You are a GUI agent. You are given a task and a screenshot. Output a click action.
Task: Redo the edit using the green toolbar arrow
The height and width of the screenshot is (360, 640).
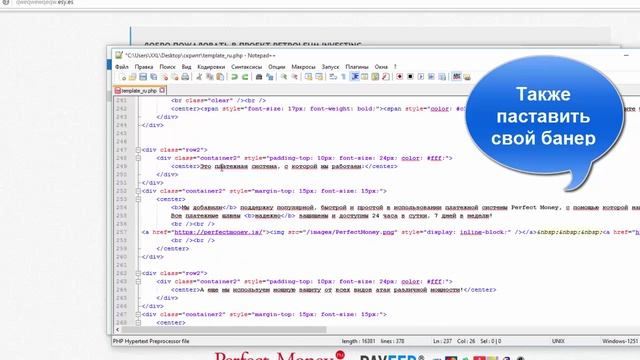click(245, 77)
